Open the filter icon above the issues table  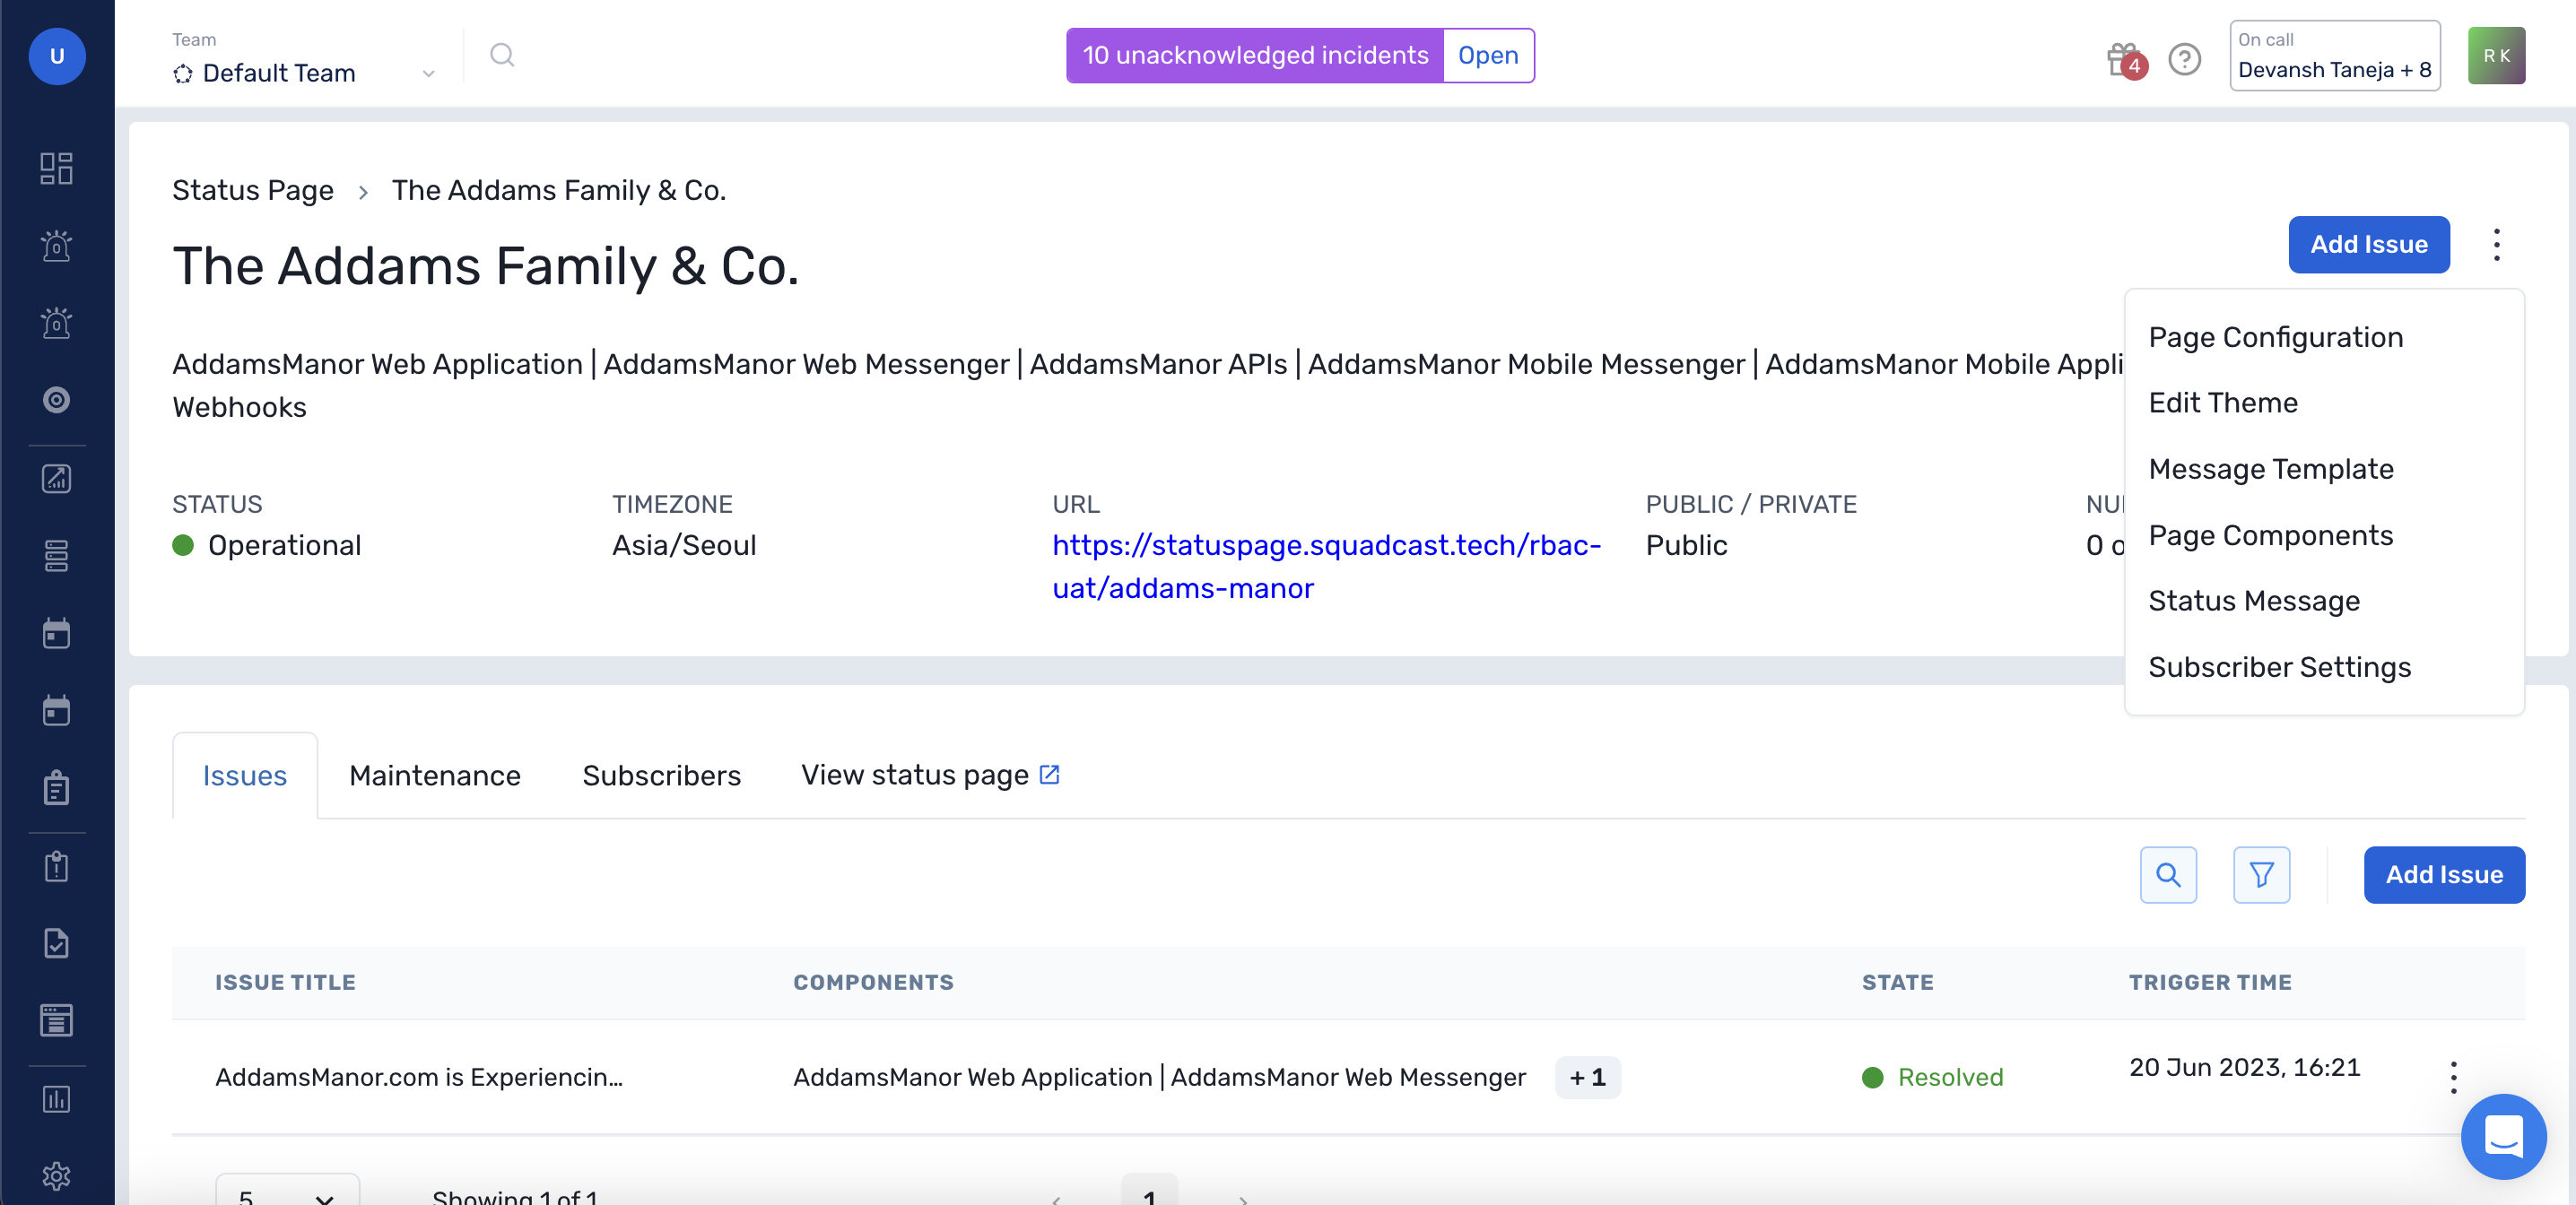tap(2262, 874)
